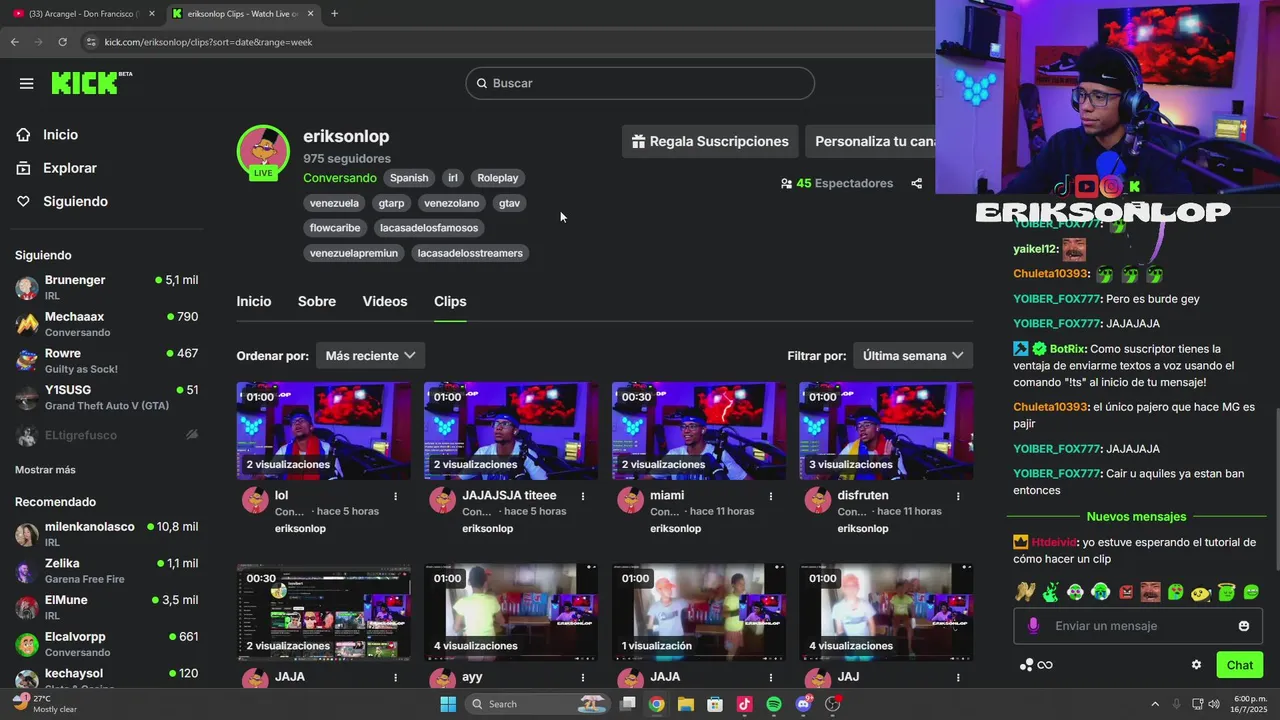Click the share icon next to Espectadores

point(916,183)
